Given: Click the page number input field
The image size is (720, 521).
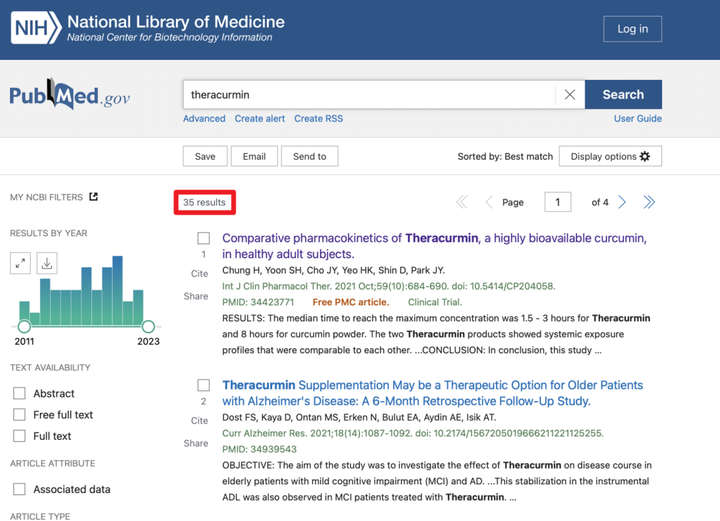Looking at the screenshot, I should (557, 202).
